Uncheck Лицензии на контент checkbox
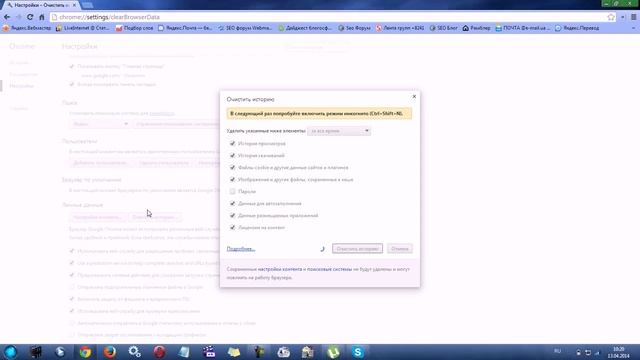This screenshot has width=640, height=360. tap(232, 227)
